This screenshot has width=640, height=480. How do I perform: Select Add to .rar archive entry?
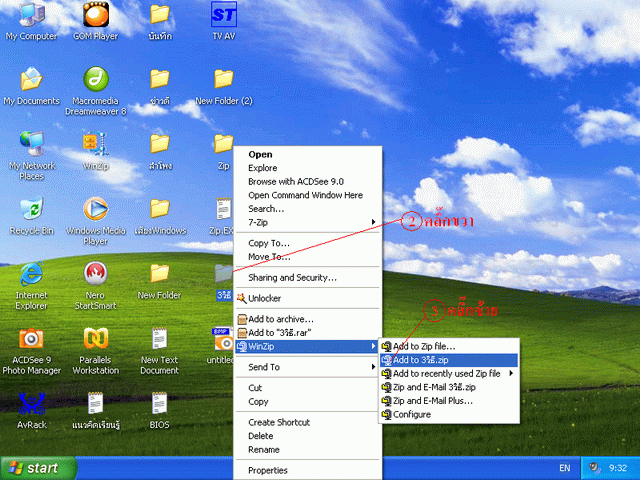click(x=308, y=333)
